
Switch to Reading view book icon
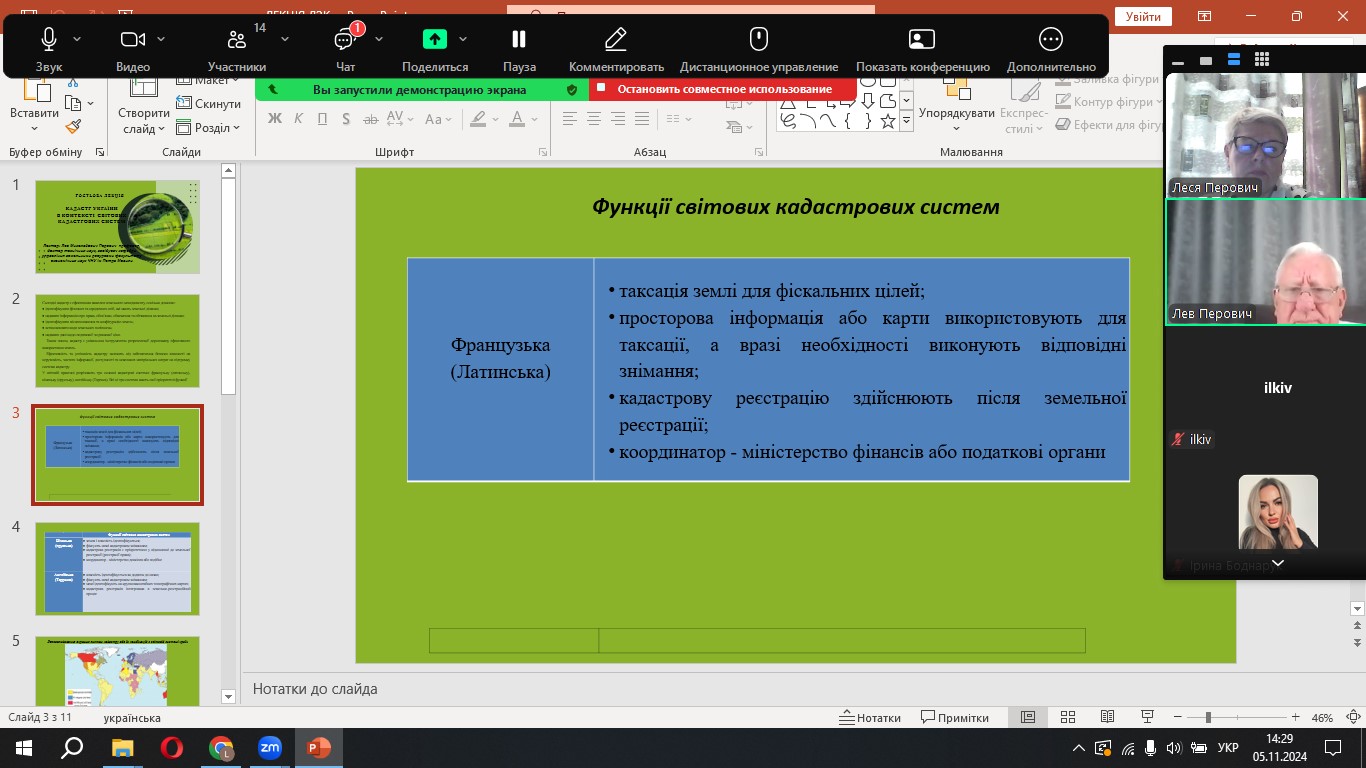[x=1107, y=718]
